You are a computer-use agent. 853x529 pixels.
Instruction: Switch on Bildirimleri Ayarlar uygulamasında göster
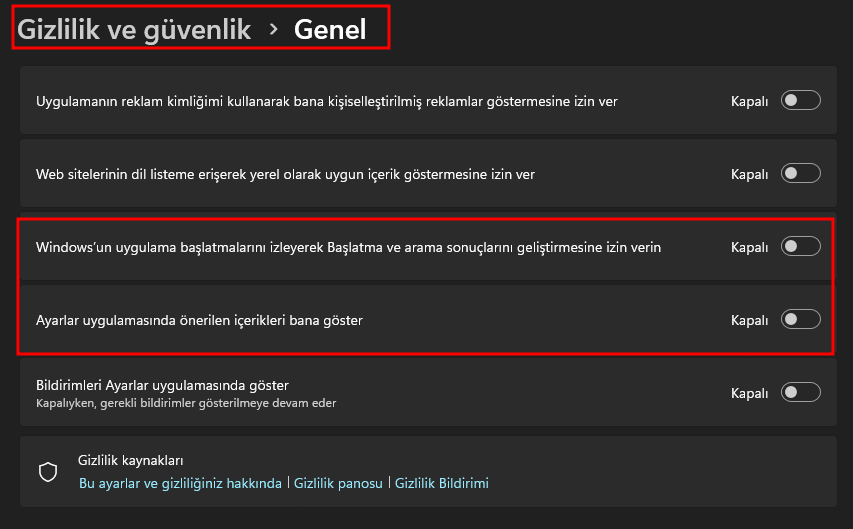(801, 392)
